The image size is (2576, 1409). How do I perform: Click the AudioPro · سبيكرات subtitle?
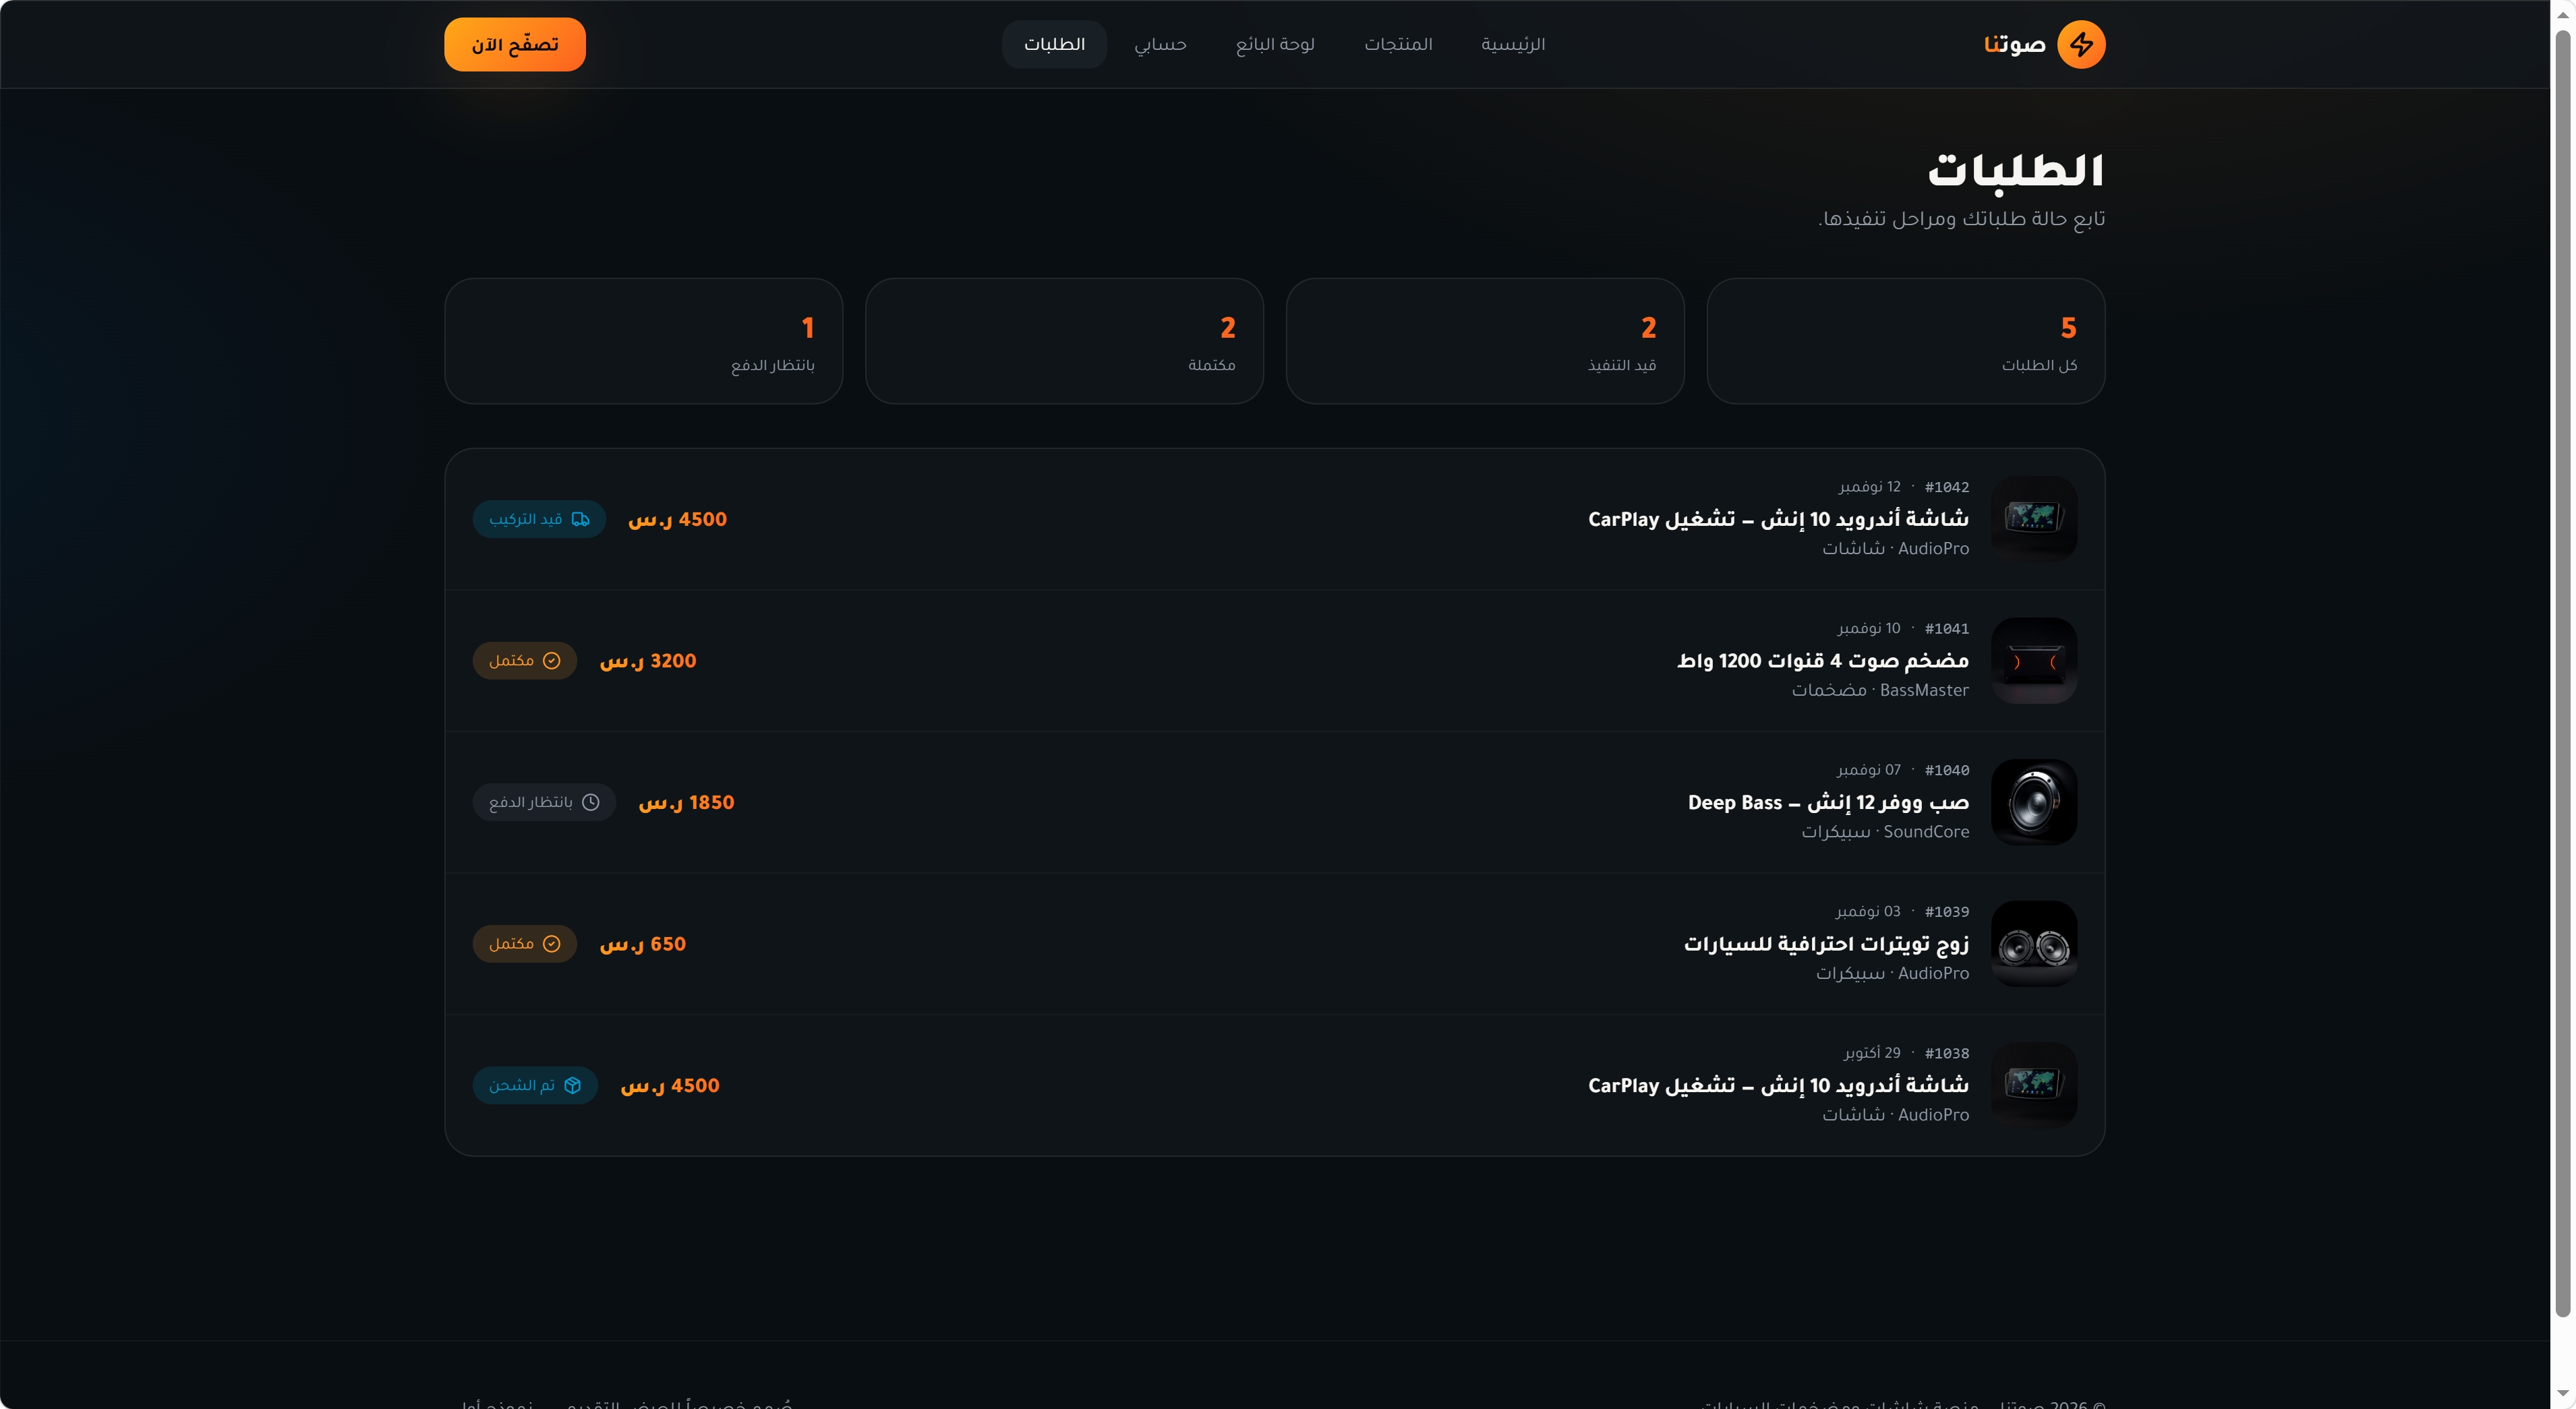pyautogui.click(x=1892, y=973)
